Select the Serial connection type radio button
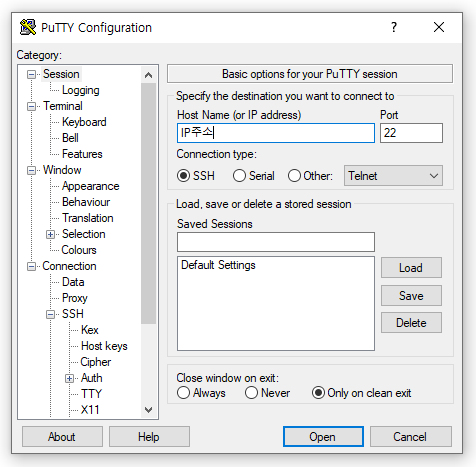The width and height of the screenshot is (476, 467). tap(239, 176)
